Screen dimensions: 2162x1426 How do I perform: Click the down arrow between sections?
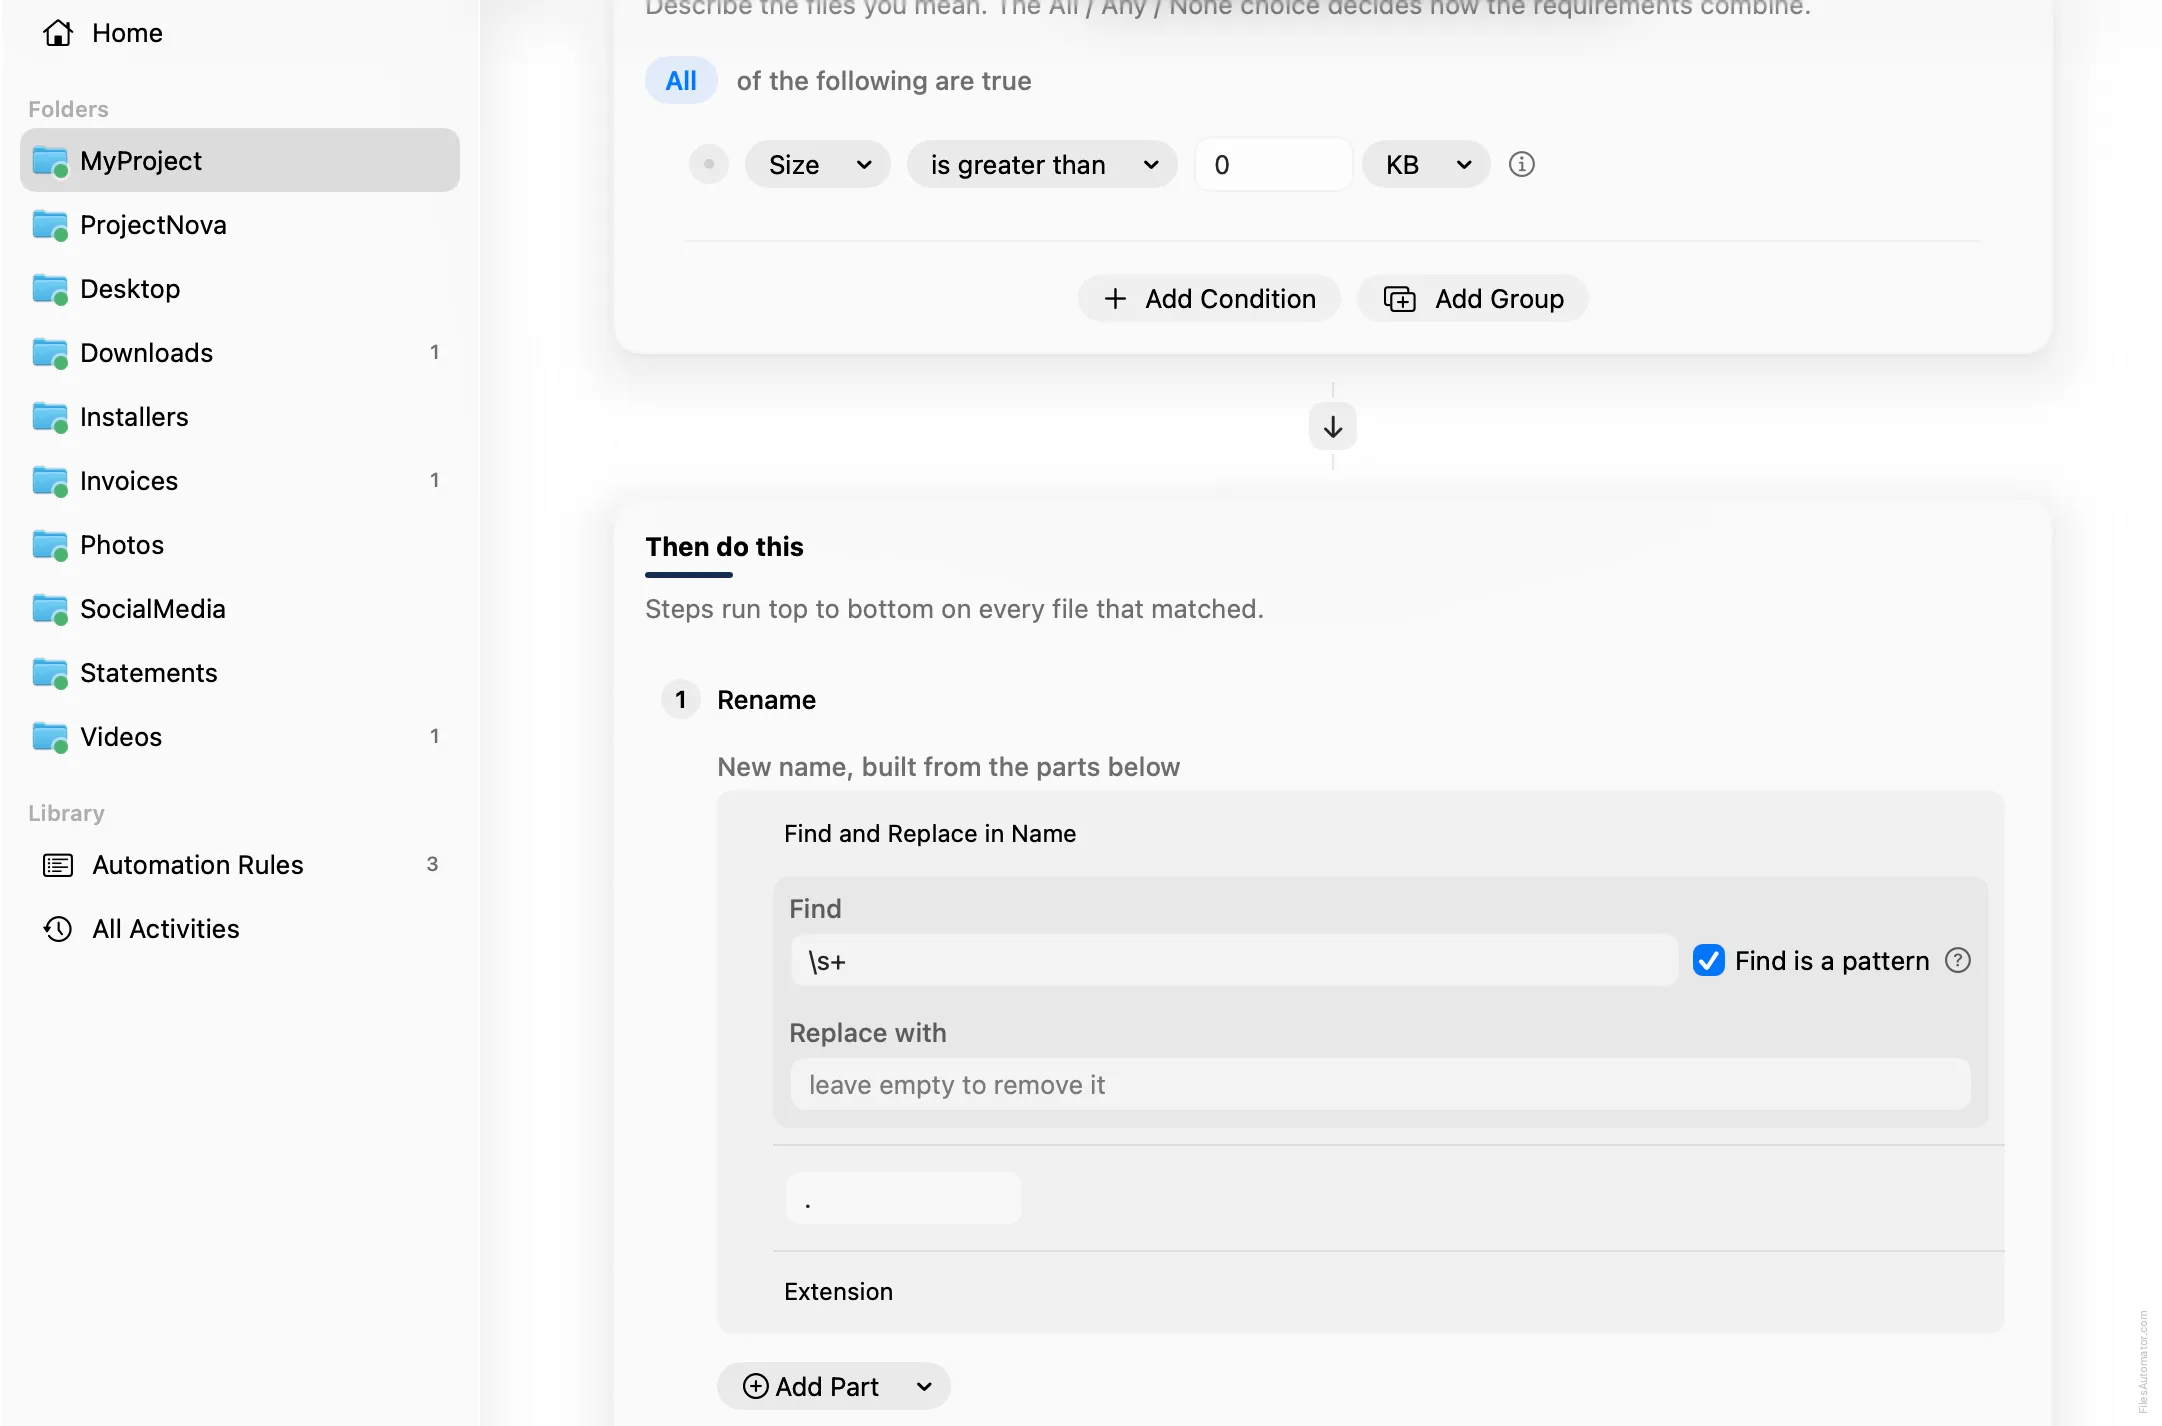[1332, 427]
